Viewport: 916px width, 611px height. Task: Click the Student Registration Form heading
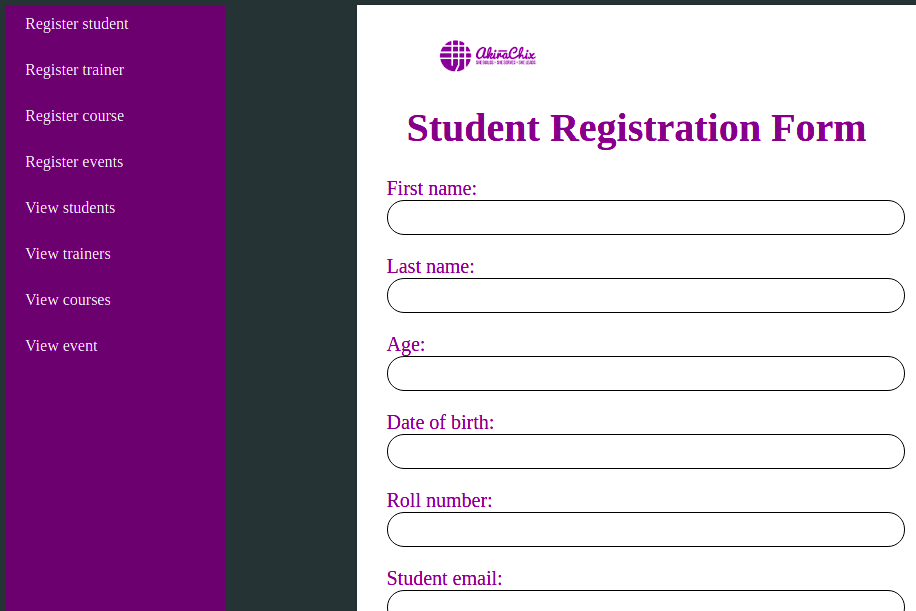pyautogui.click(x=636, y=129)
